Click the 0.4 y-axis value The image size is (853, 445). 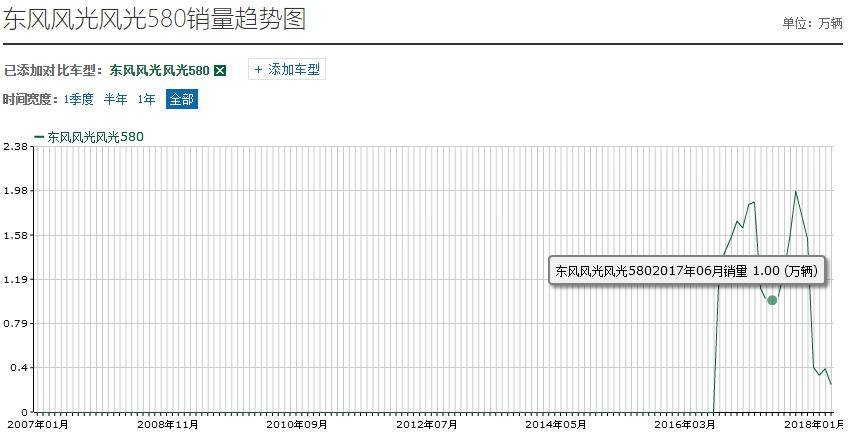coord(19,368)
